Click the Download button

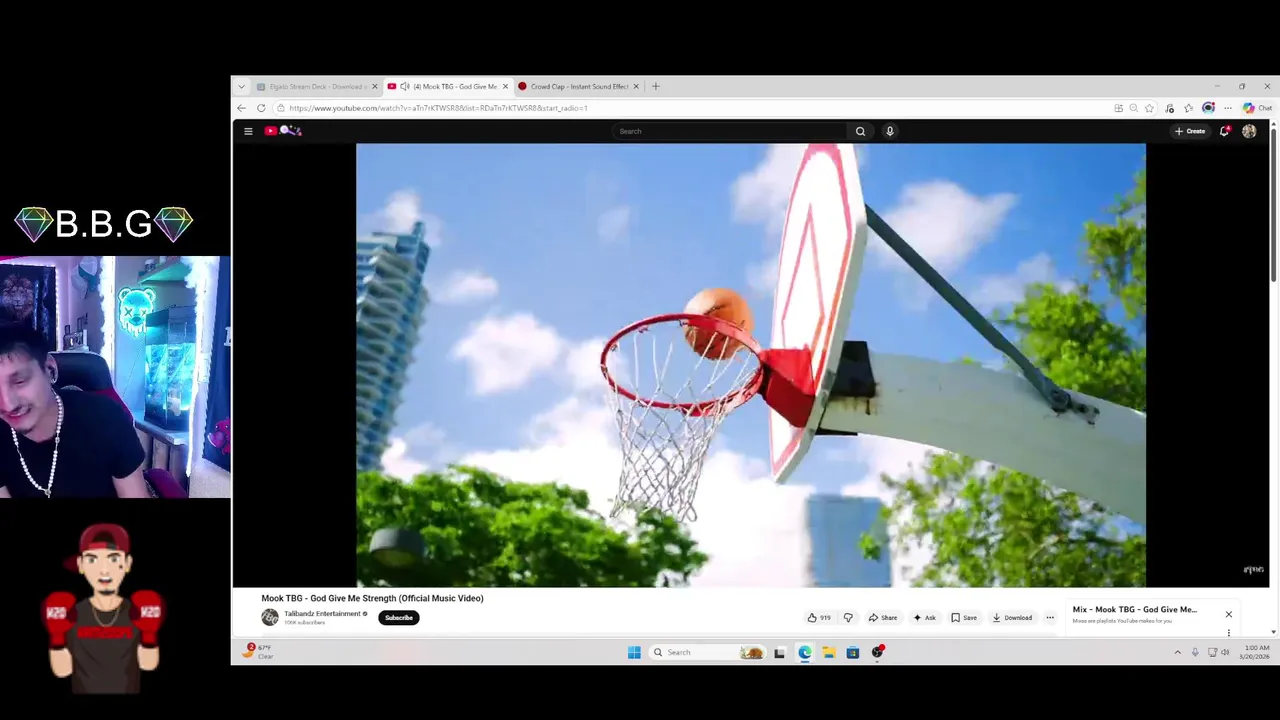pos(1012,618)
